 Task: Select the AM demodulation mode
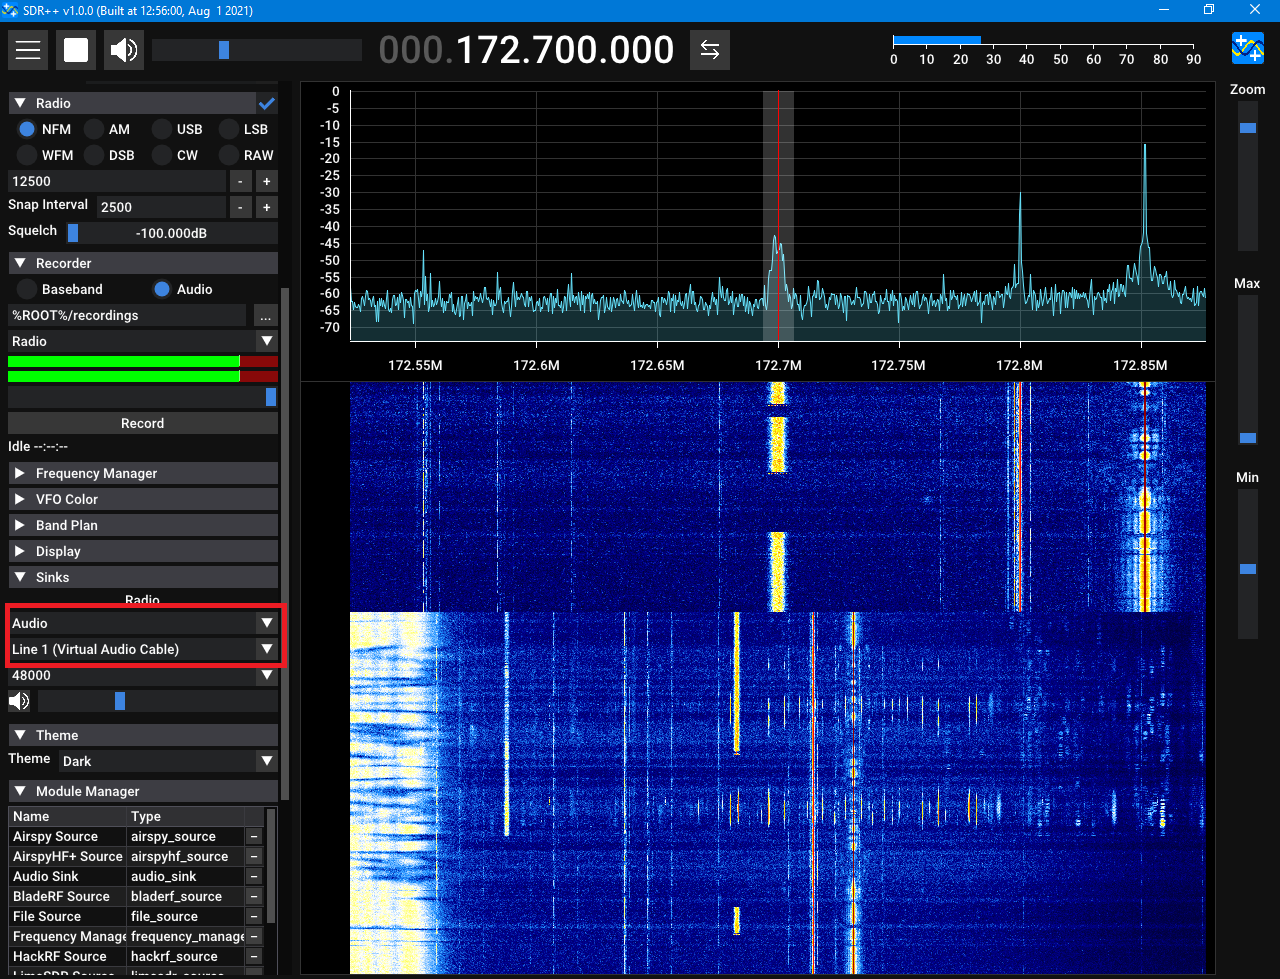(x=95, y=129)
